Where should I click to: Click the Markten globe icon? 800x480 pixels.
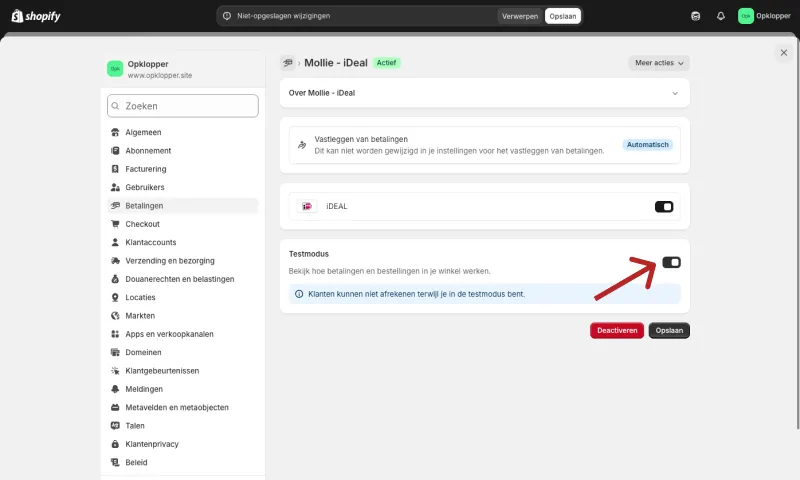coord(115,316)
